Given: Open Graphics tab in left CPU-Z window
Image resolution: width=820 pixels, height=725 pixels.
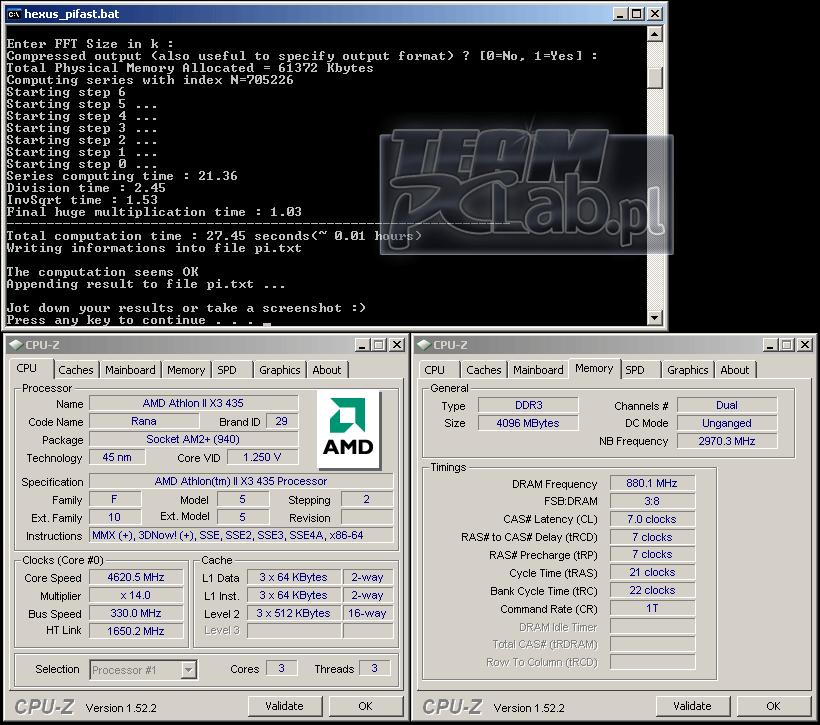Looking at the screenshot, I should click(280, 370).
